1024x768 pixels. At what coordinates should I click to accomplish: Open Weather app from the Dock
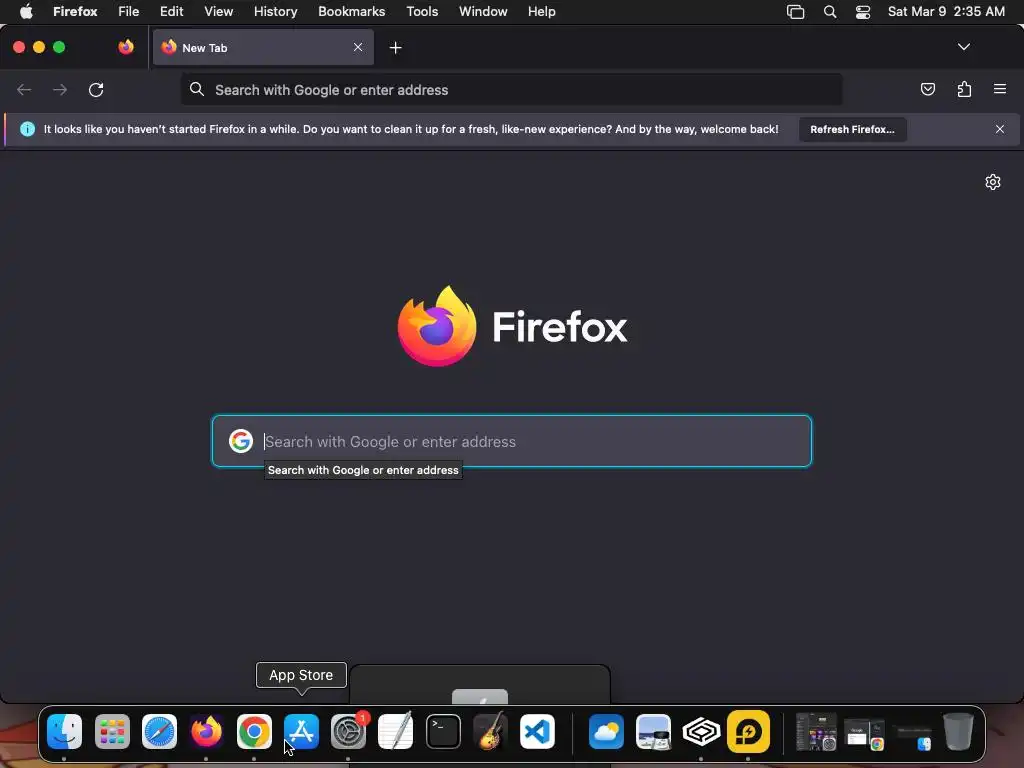[606, 731]
